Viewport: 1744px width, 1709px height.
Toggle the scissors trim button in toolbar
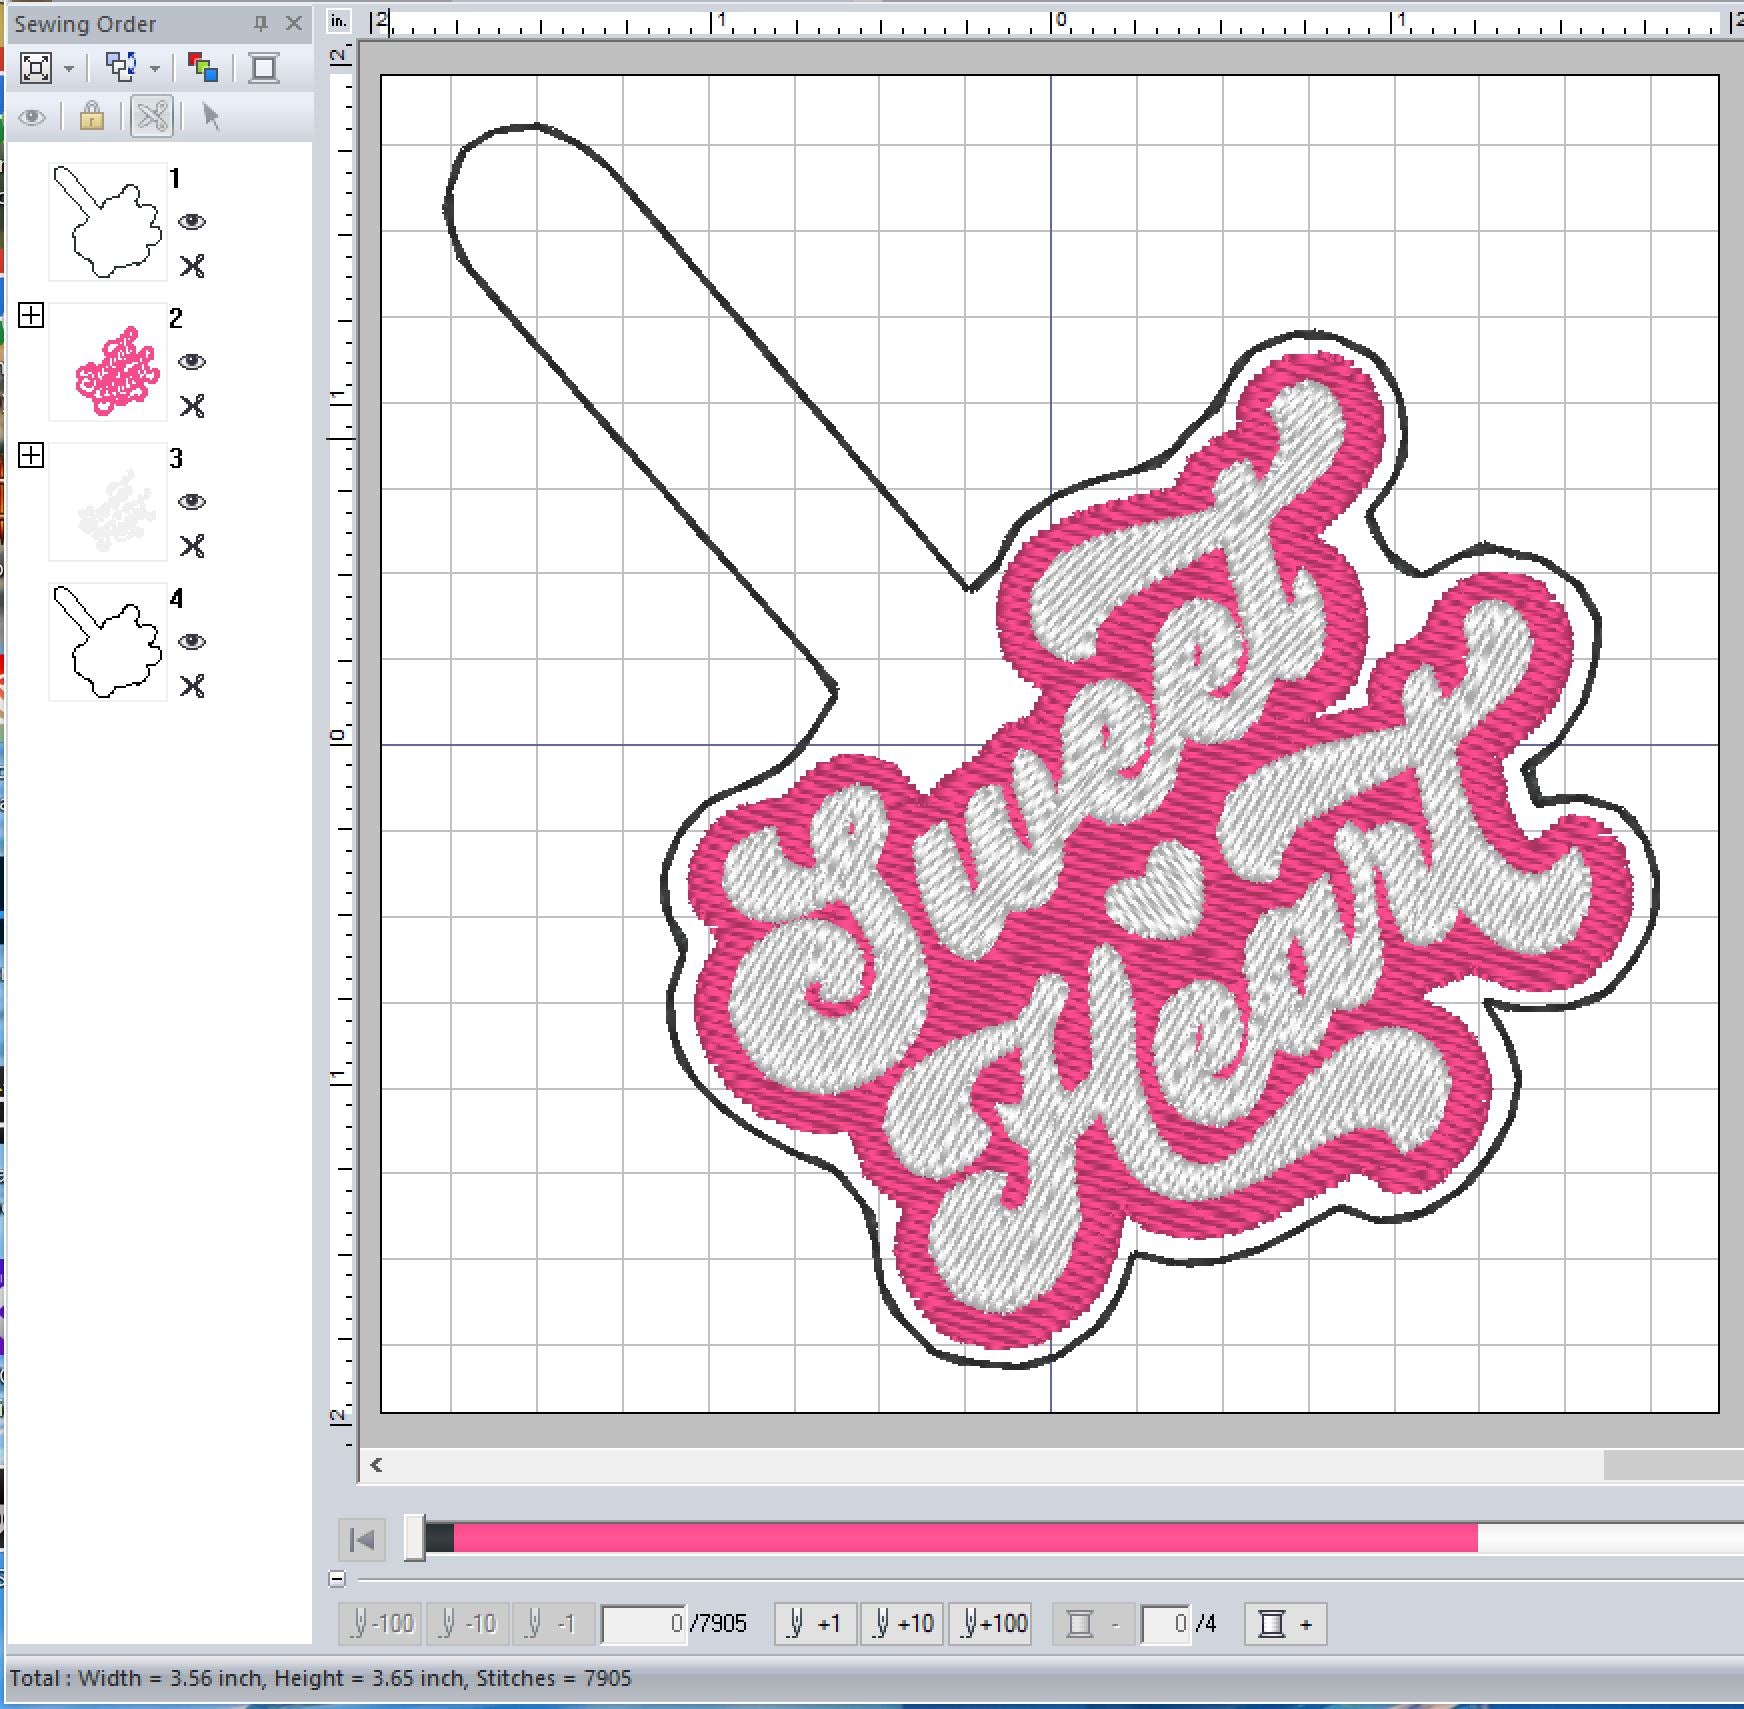(152, 117)
